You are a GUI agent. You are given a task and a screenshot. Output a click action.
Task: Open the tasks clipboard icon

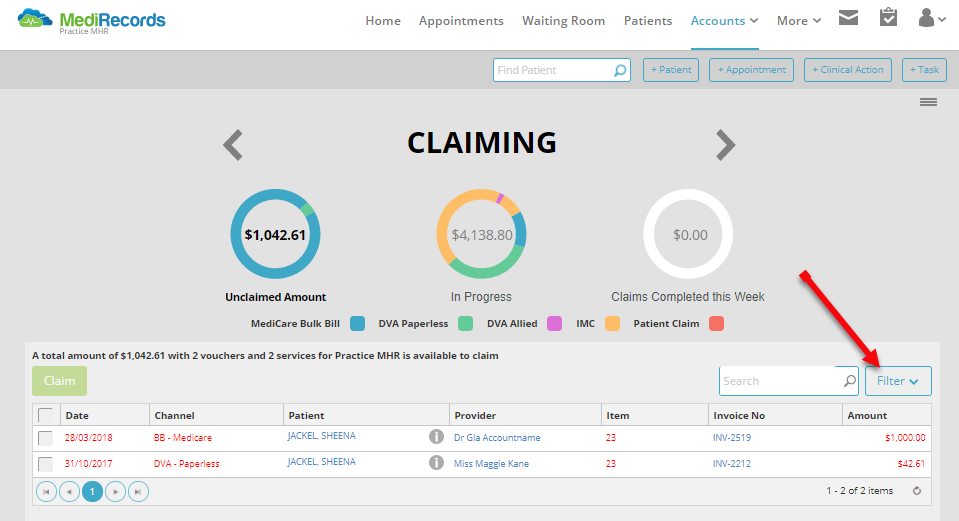[888, 17]
